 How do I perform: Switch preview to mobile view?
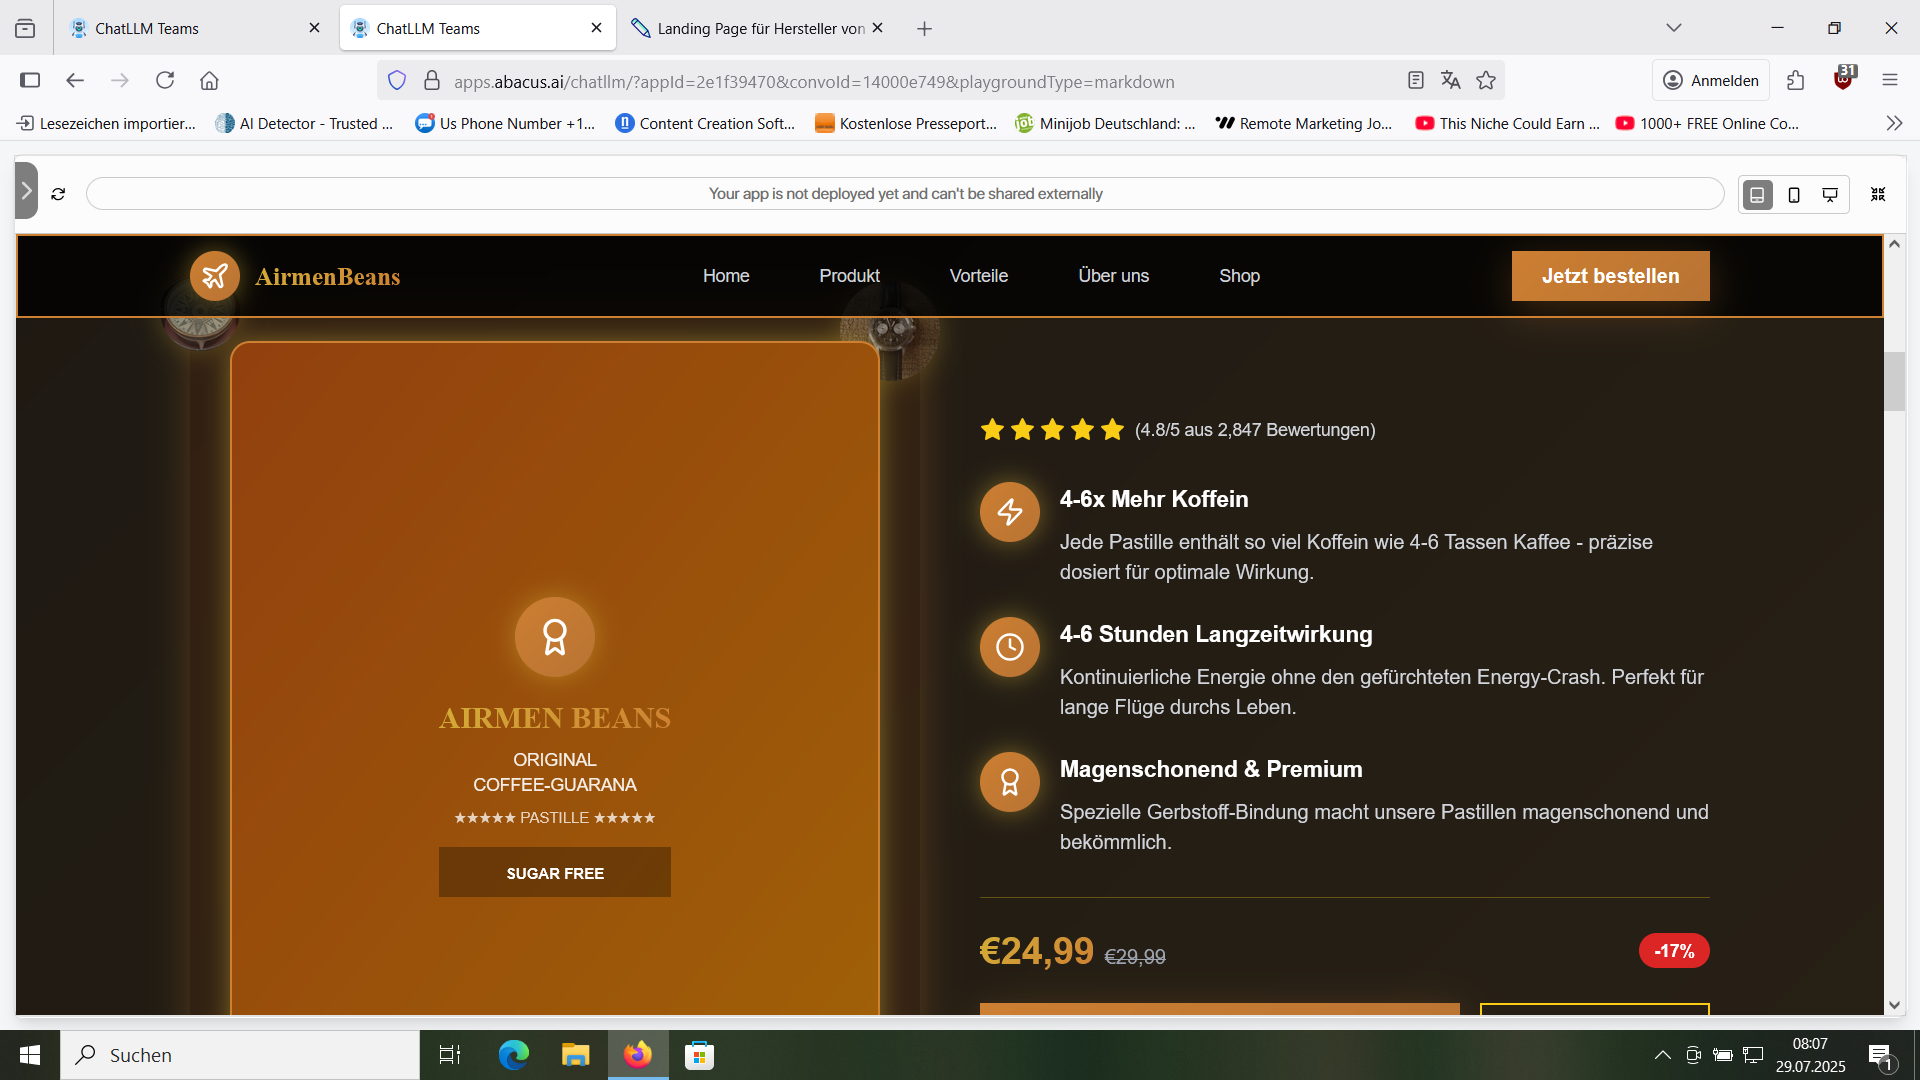1794,195
